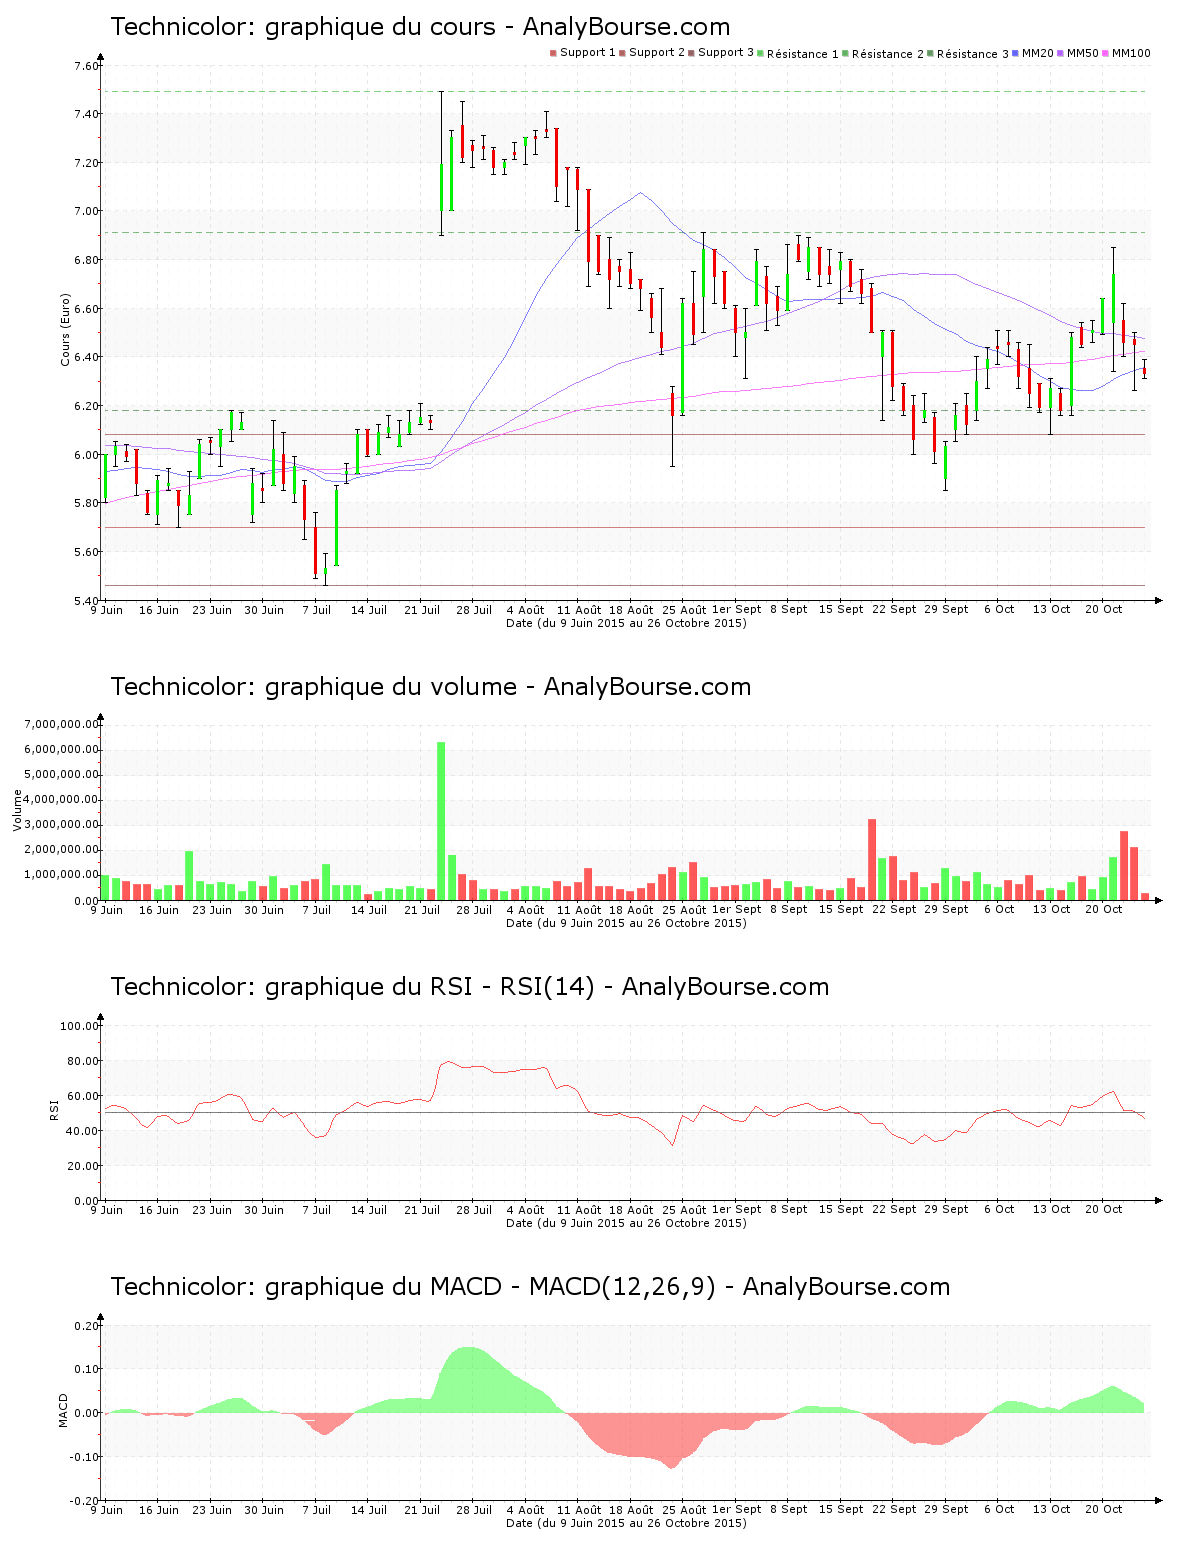Viewport: 1200px width, 1550px height.
Task: Click the date range caption under MACD chart
Action: coord(626,1523)
